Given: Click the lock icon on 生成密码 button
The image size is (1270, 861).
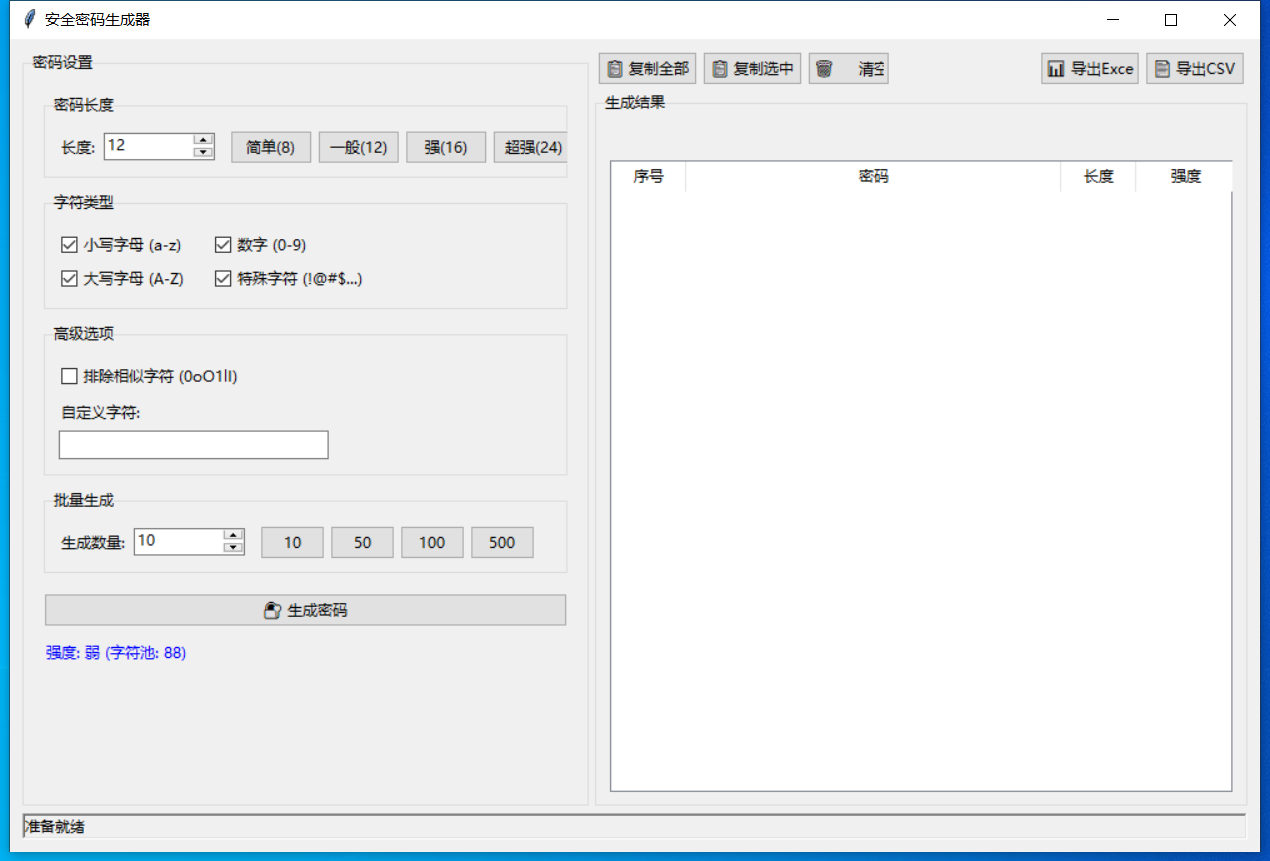Looking at the screenshot, I should (x=272, y=610).
